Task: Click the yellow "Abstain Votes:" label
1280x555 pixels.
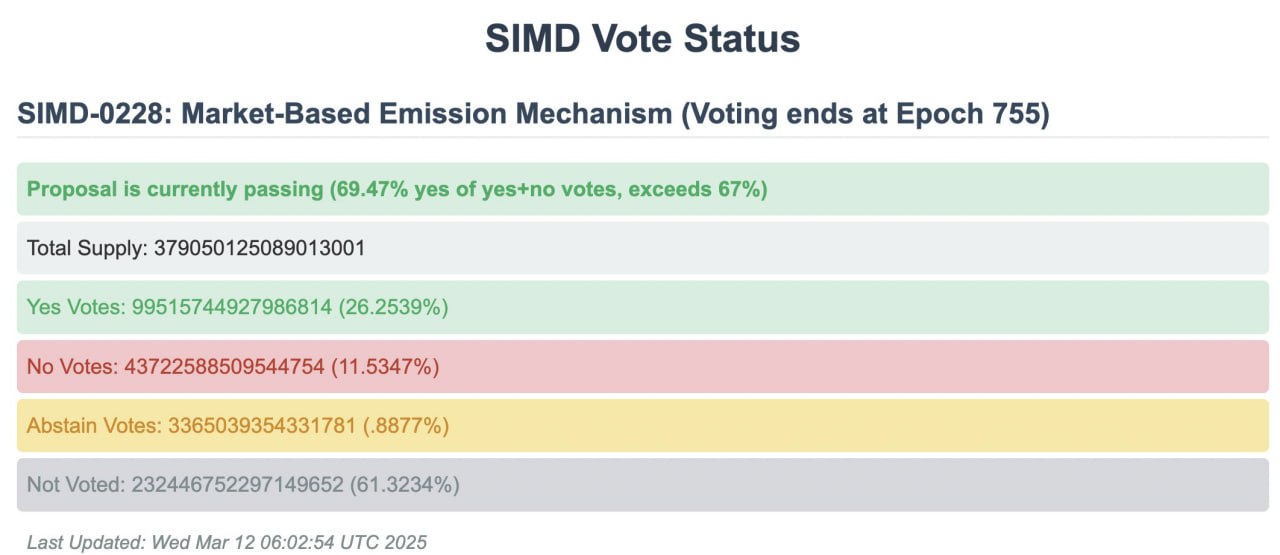Action: [x=93, y=426]
